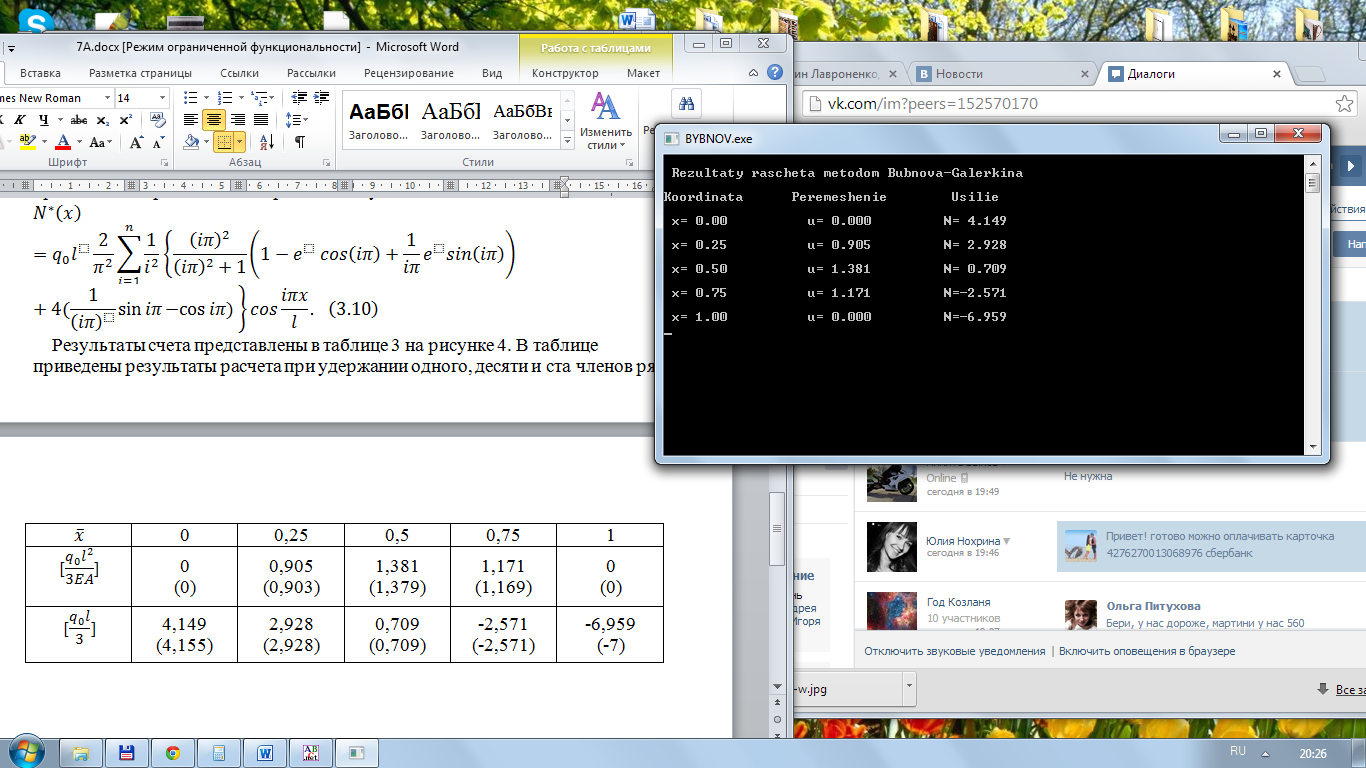Toggle show paragraph marks

300,141
